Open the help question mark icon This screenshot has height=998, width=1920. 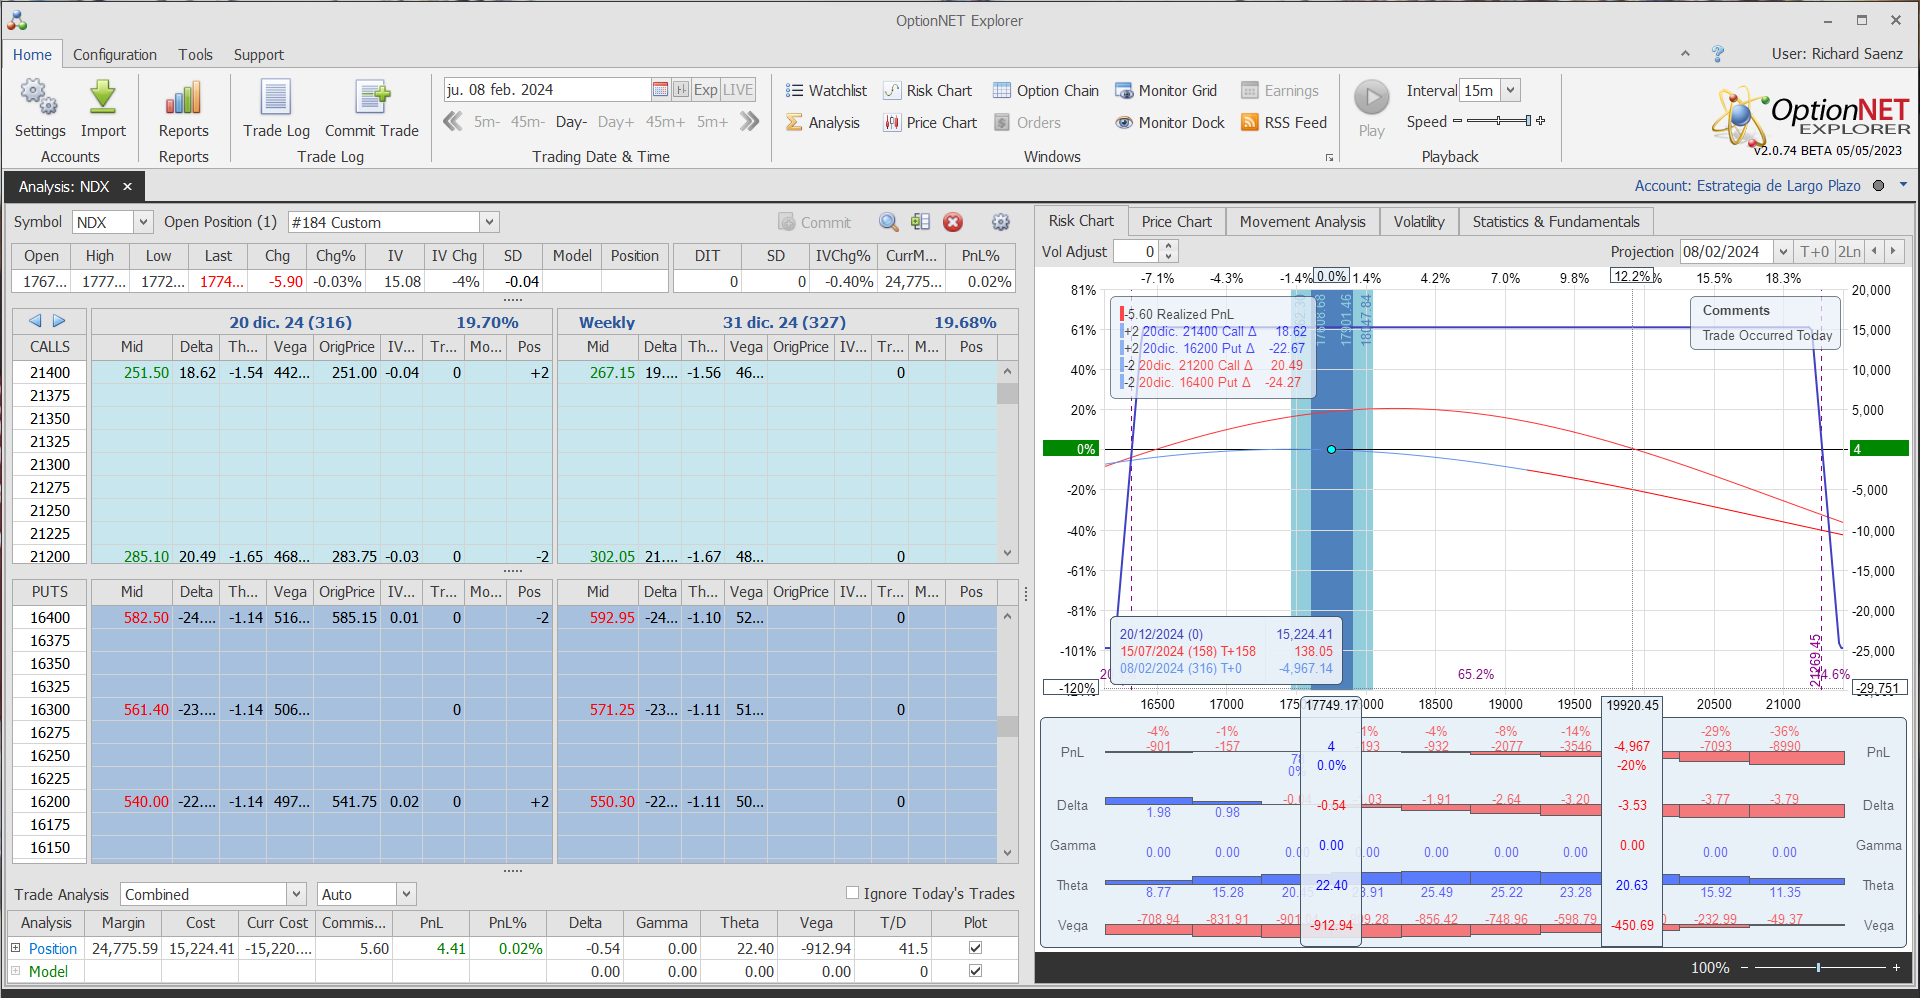[x=1718, y=54]
